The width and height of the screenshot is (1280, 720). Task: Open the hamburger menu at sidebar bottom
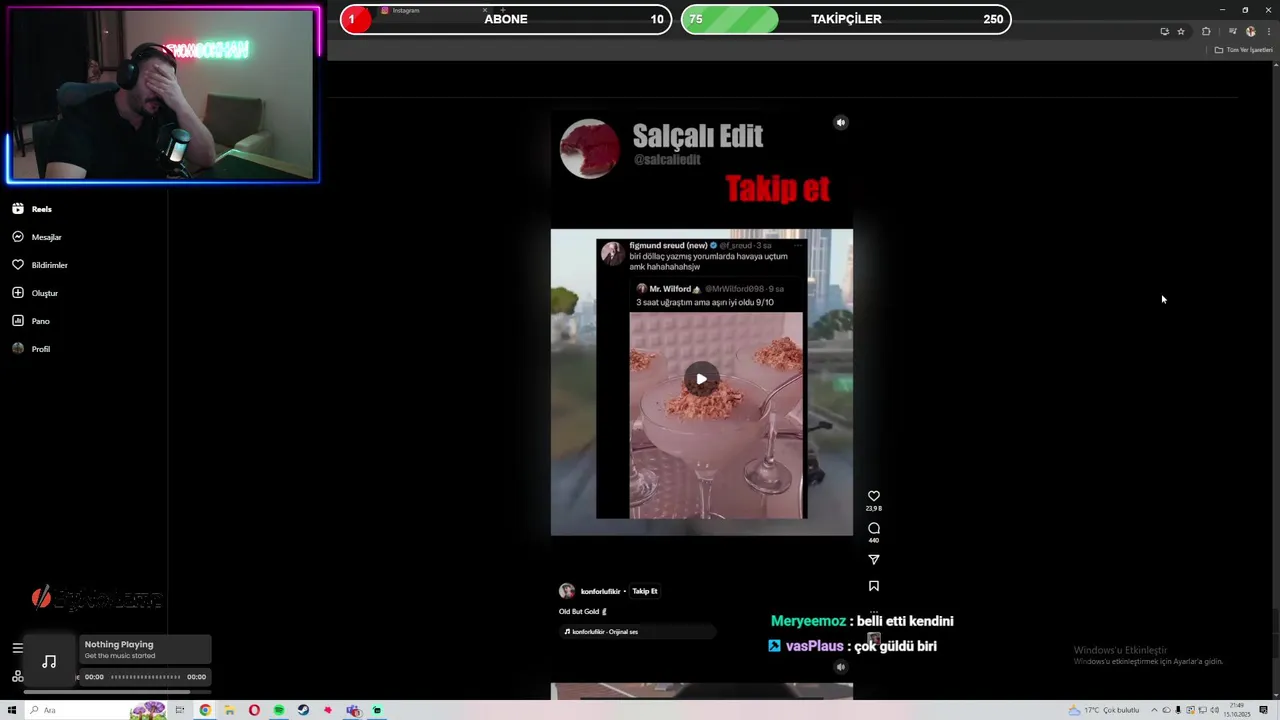17,648
